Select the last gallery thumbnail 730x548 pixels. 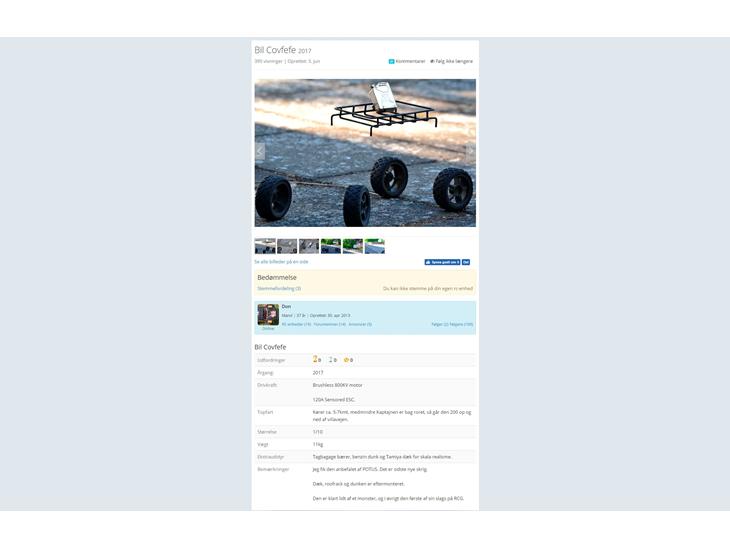click(x=375, y=246)
